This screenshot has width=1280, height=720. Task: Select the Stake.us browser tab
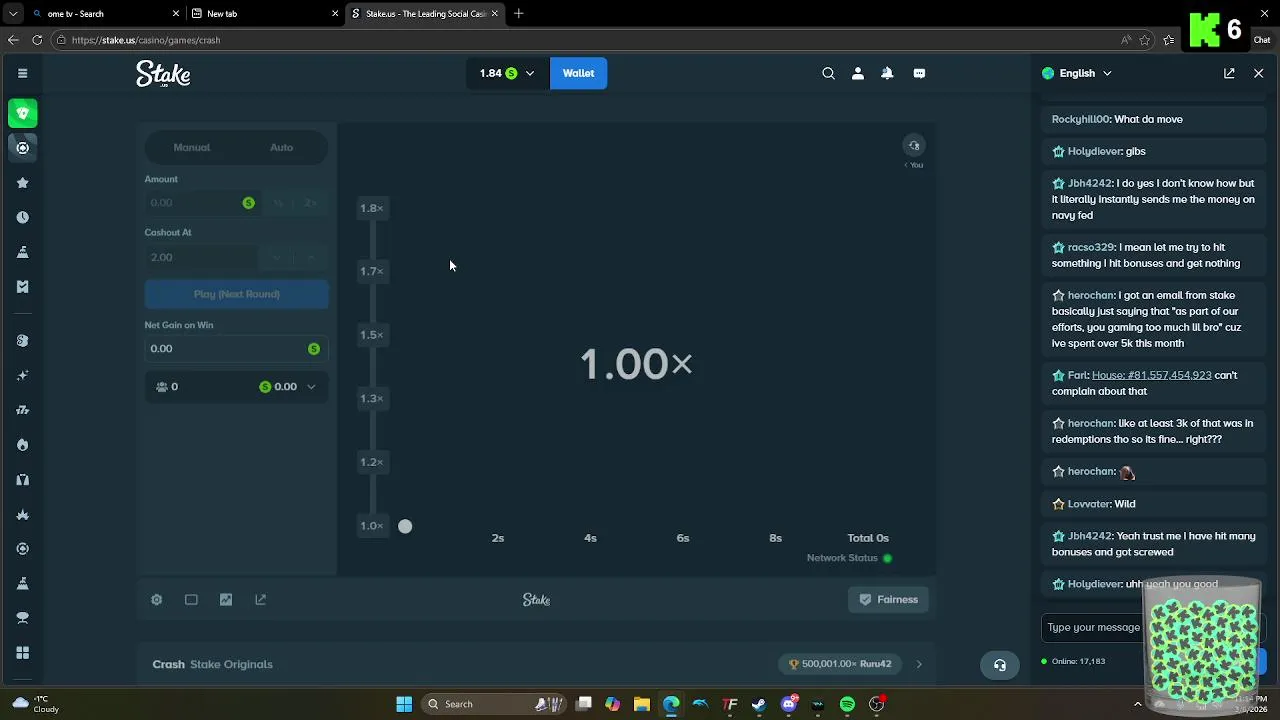tap(424, 14)
